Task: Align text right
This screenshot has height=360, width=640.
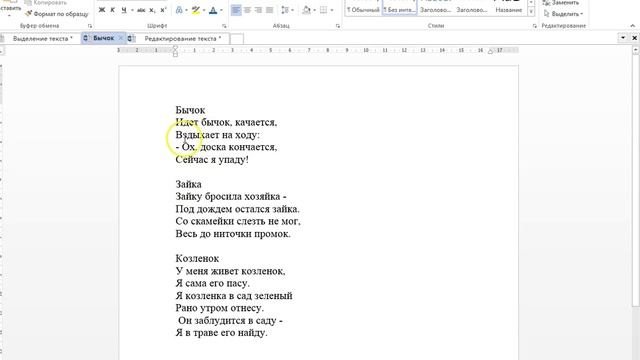Action: (258, 10)
